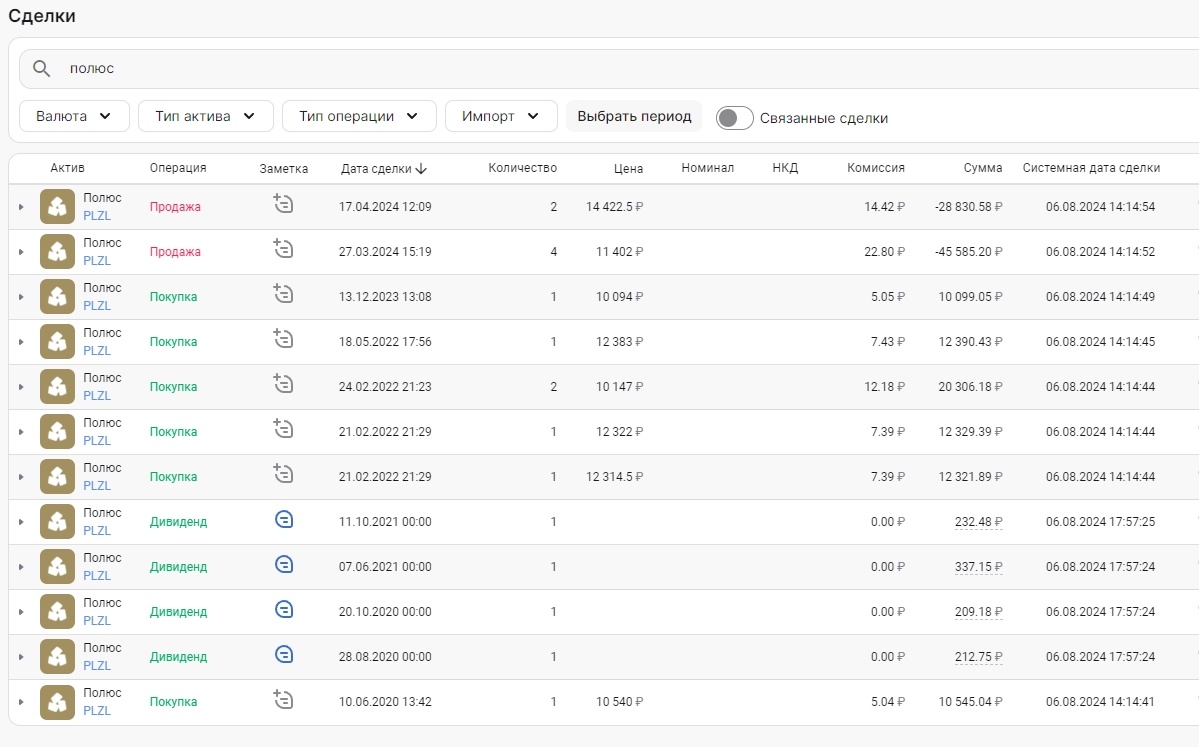The height and width of the screenshot is (747, 1199).
Task: Open PLZL ticker link in 07.06.2021 row
Action: 97,576
